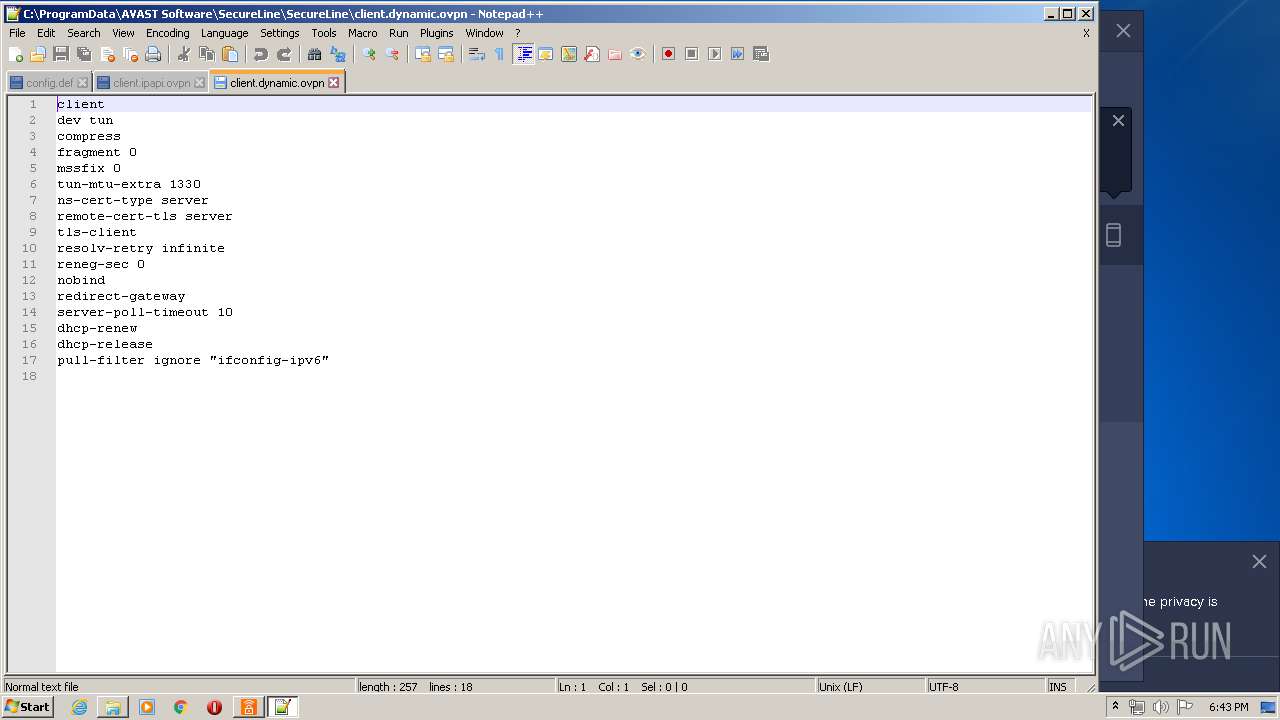Screen dimensions: 1280x720
Task: Open Windows Start menu
Action: [x=27, y=707]
